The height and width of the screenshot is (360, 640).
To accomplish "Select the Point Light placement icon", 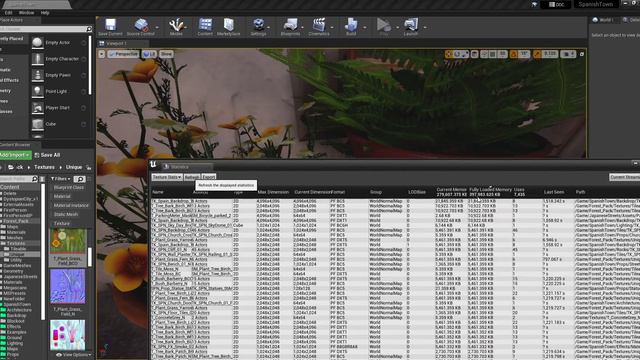I will point(38,91).
